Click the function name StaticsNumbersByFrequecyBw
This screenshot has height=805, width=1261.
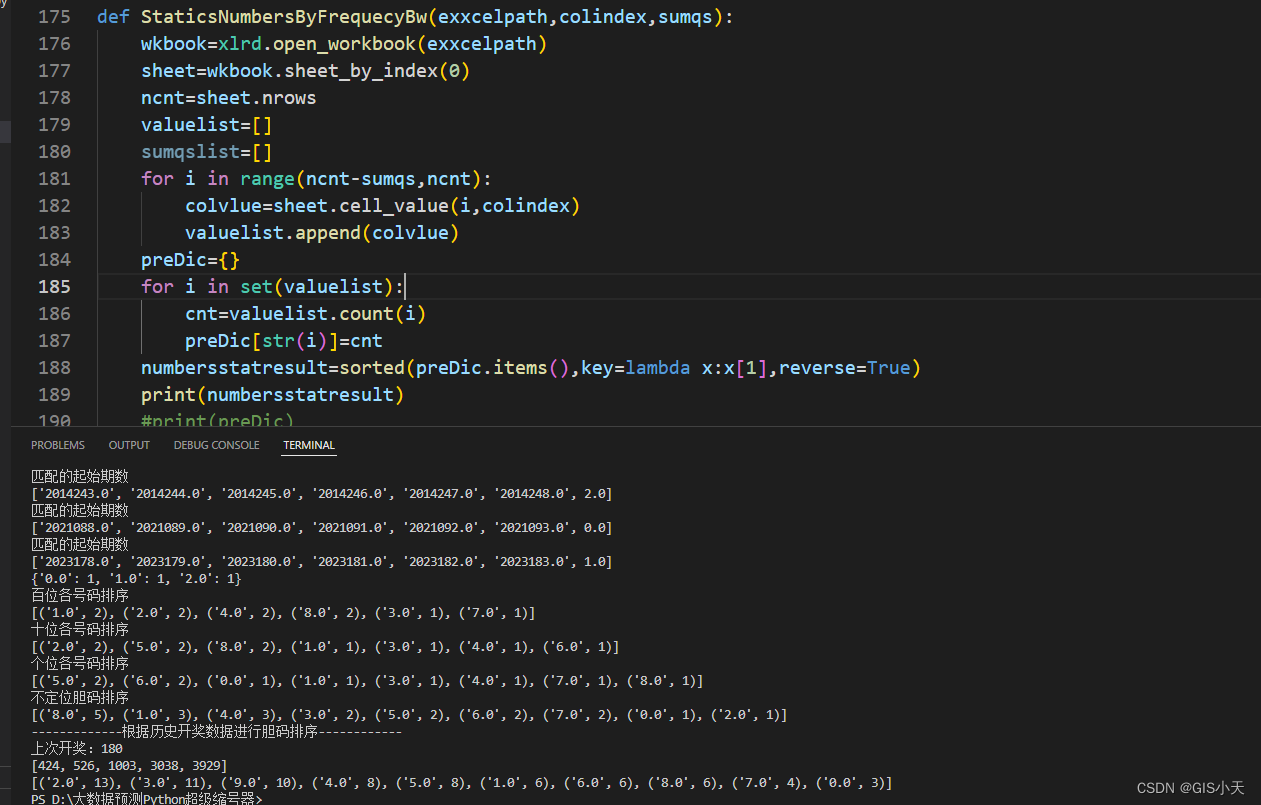point(284,17)
